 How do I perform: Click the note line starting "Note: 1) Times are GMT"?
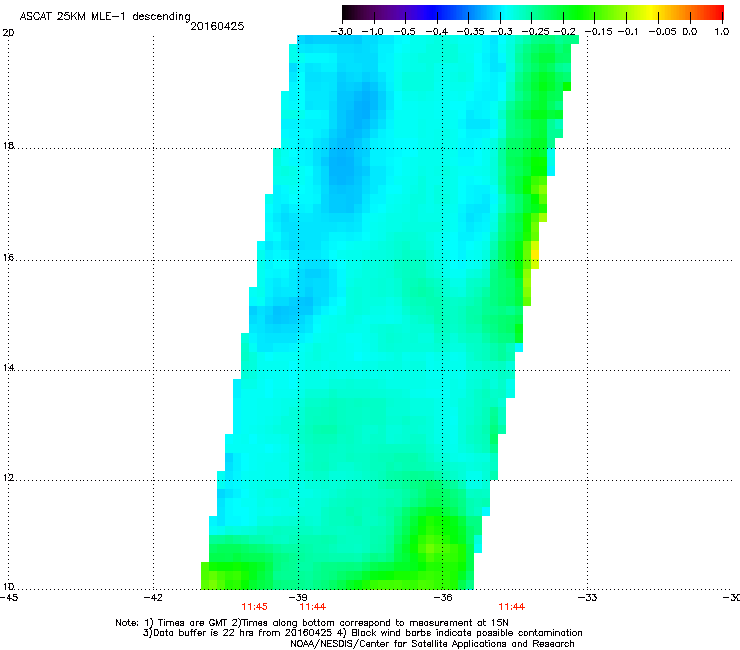312,623
